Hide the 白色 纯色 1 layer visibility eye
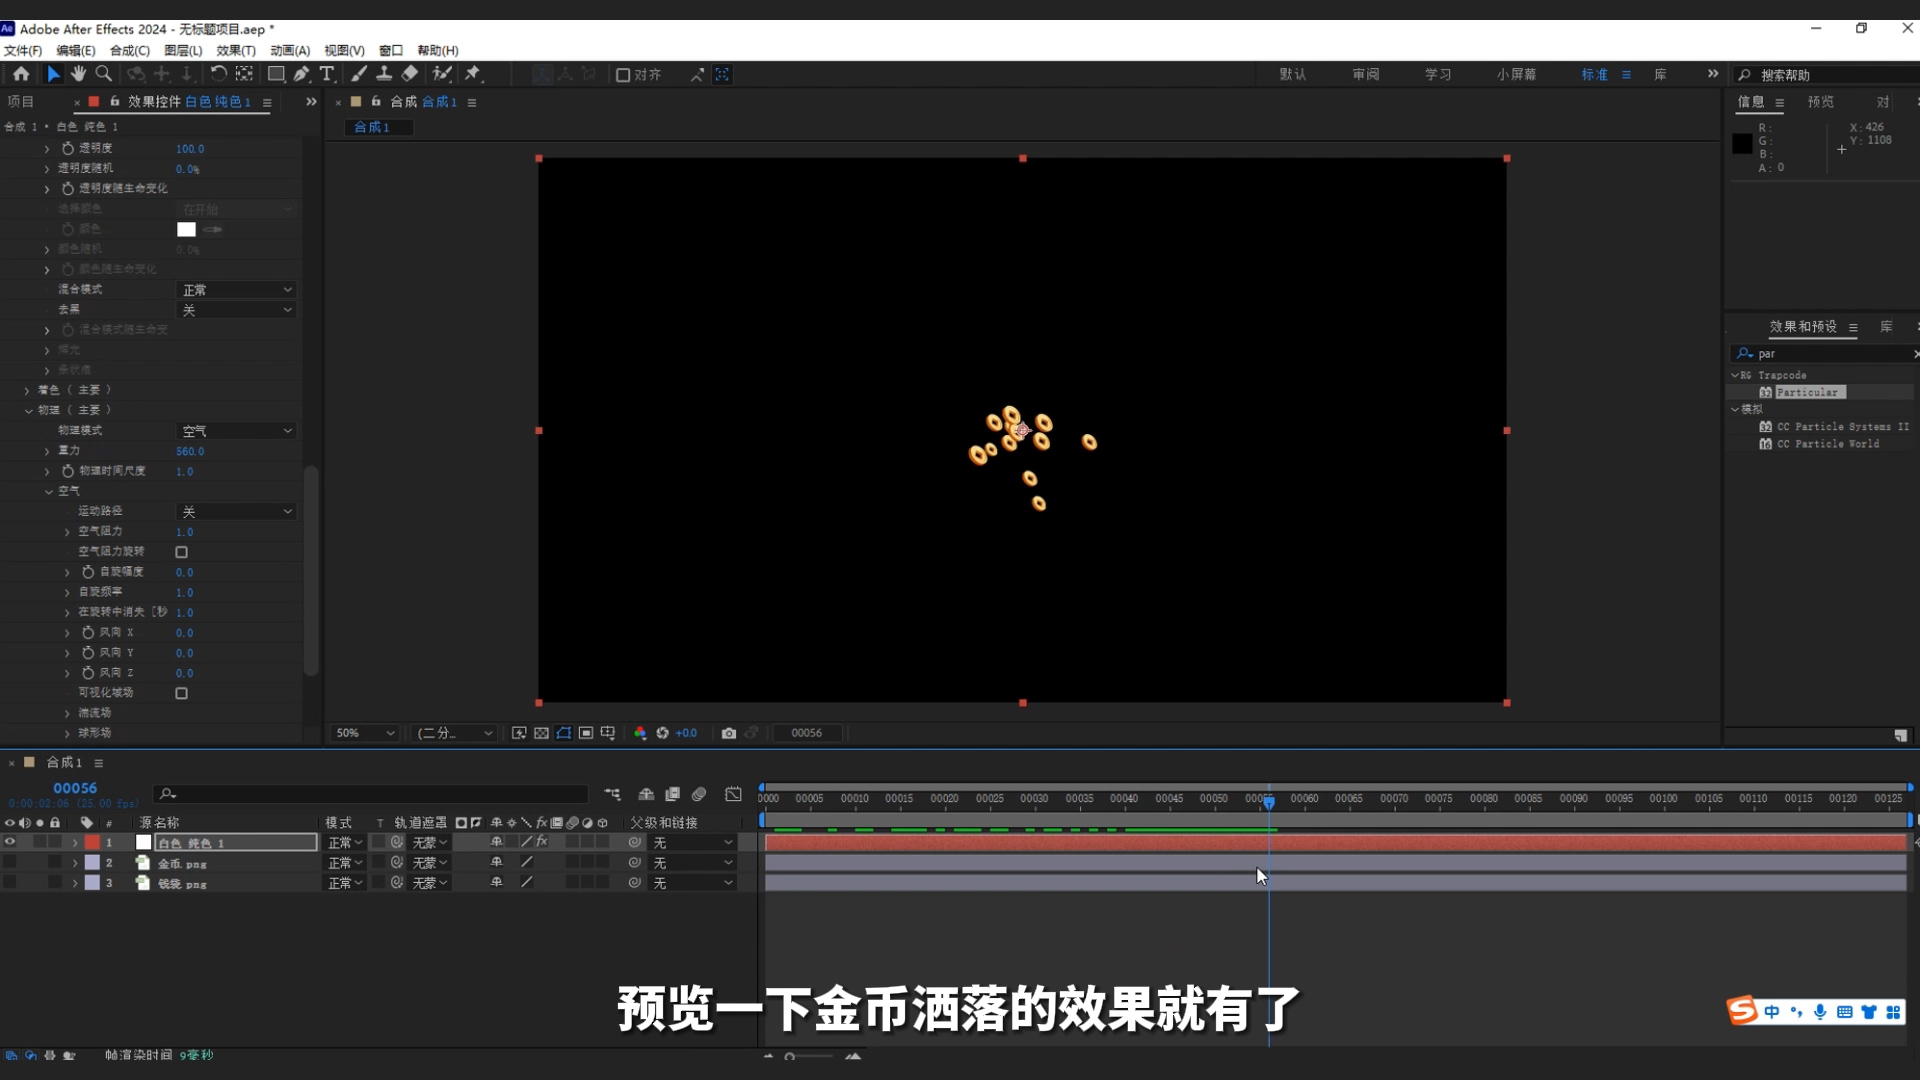 pos(10,842)
